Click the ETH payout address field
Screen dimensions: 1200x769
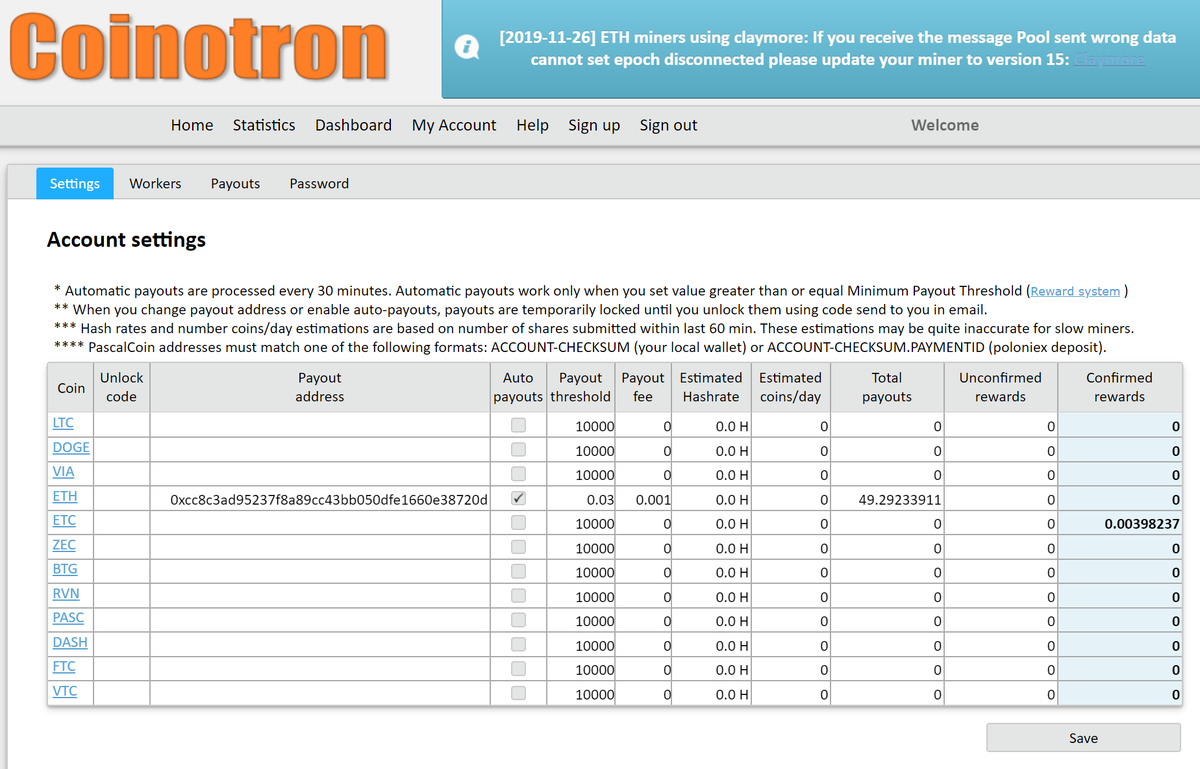(x=320, y=498)
